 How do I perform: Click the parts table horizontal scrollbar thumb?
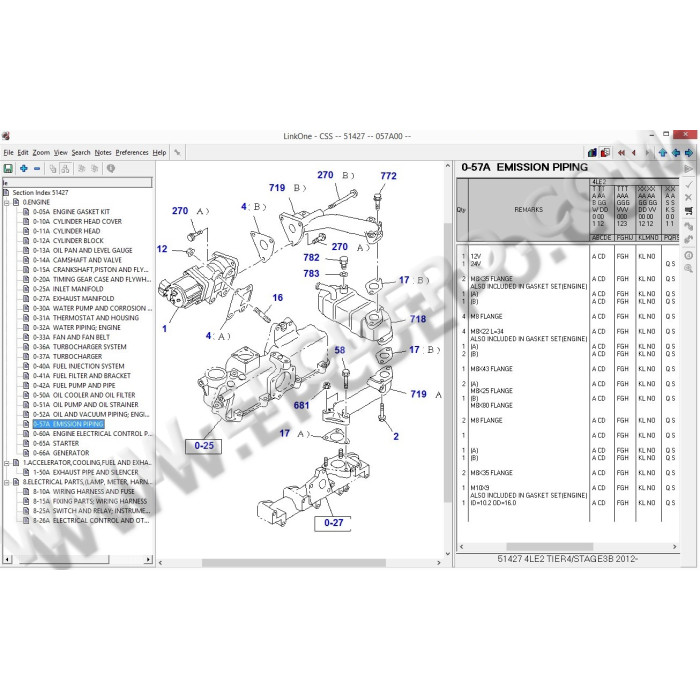(x=550, y=547)
